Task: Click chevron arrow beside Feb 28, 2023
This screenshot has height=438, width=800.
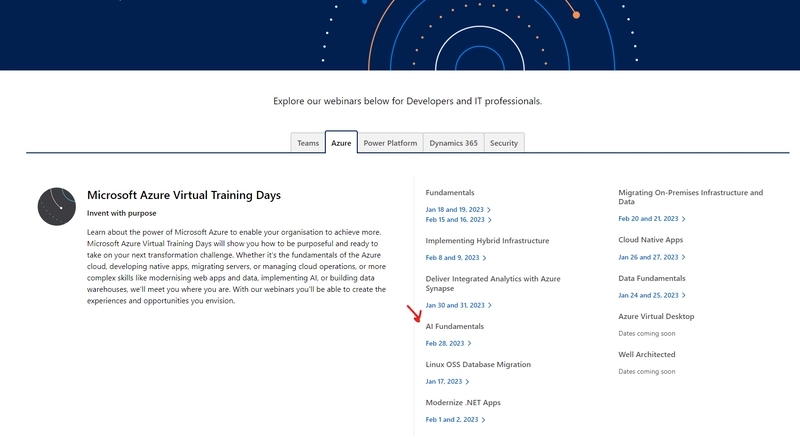Action: [470, 343]
